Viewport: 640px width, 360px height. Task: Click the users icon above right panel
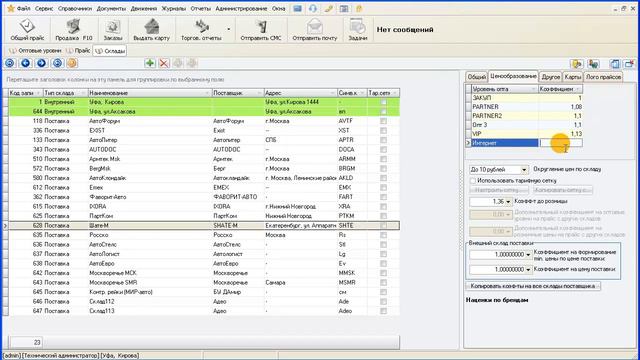[593, 64]
